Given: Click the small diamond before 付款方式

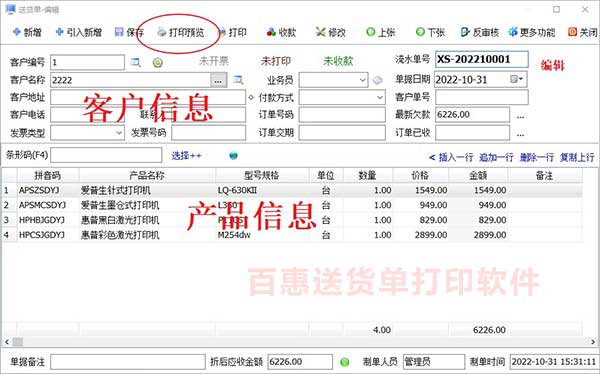Looking at the screenshot, I should click(251, 98).
